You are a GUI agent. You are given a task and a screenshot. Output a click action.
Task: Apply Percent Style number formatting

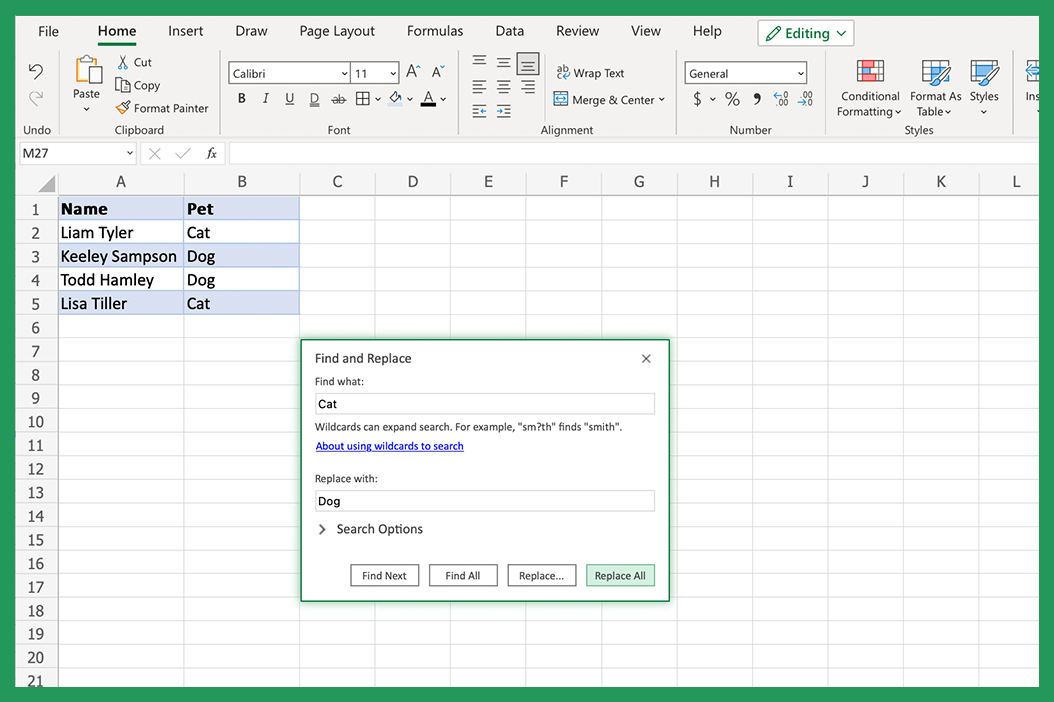pos(732,99)
